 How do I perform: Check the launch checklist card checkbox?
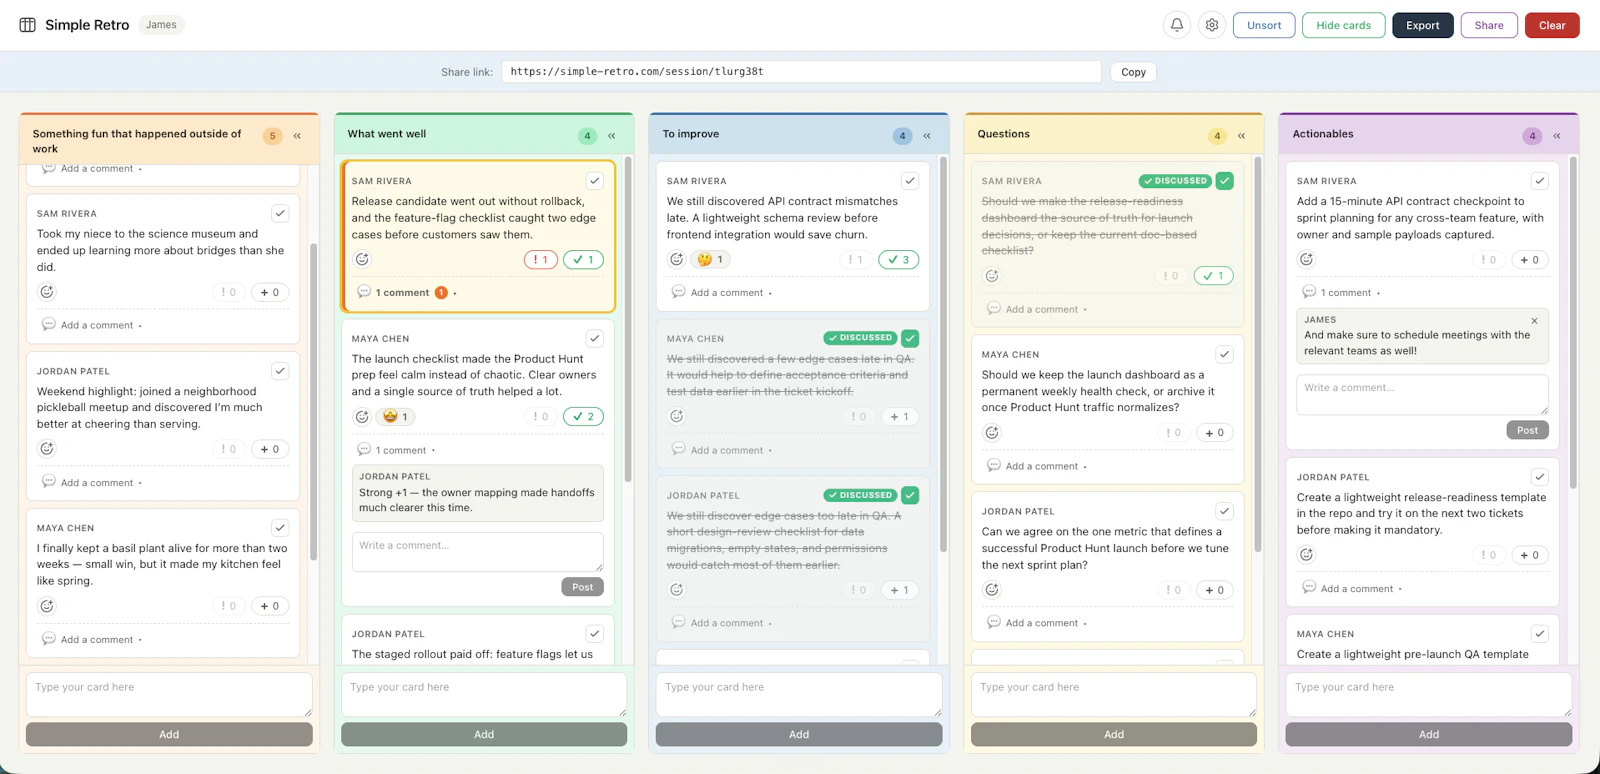pos(595,338)
